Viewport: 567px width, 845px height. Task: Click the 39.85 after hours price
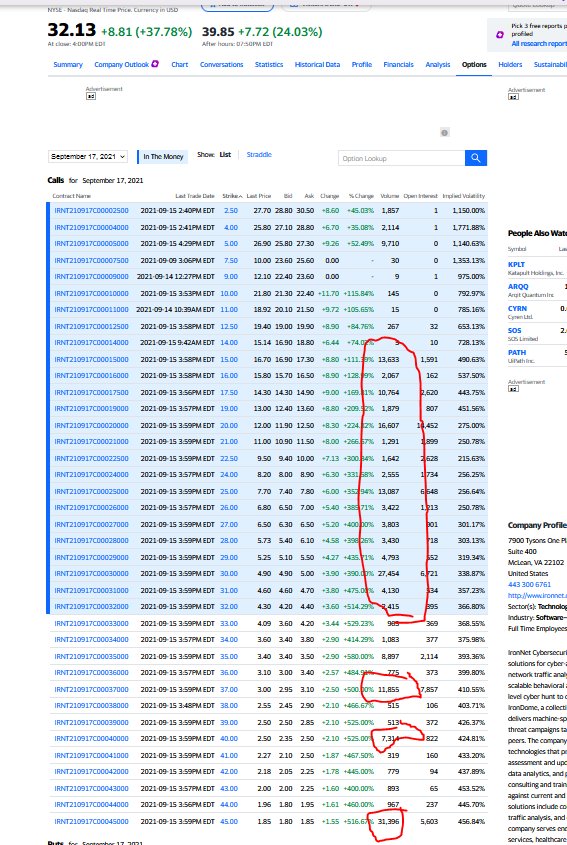[218, 32]
